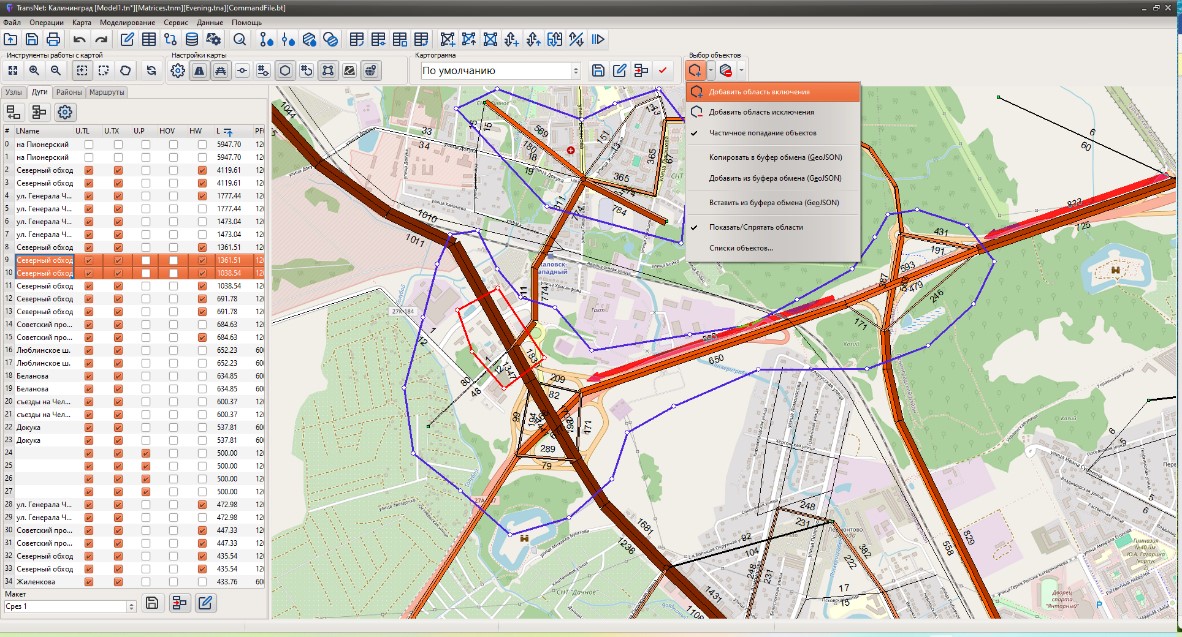Click the Redo arrow icon

[101, 39]
